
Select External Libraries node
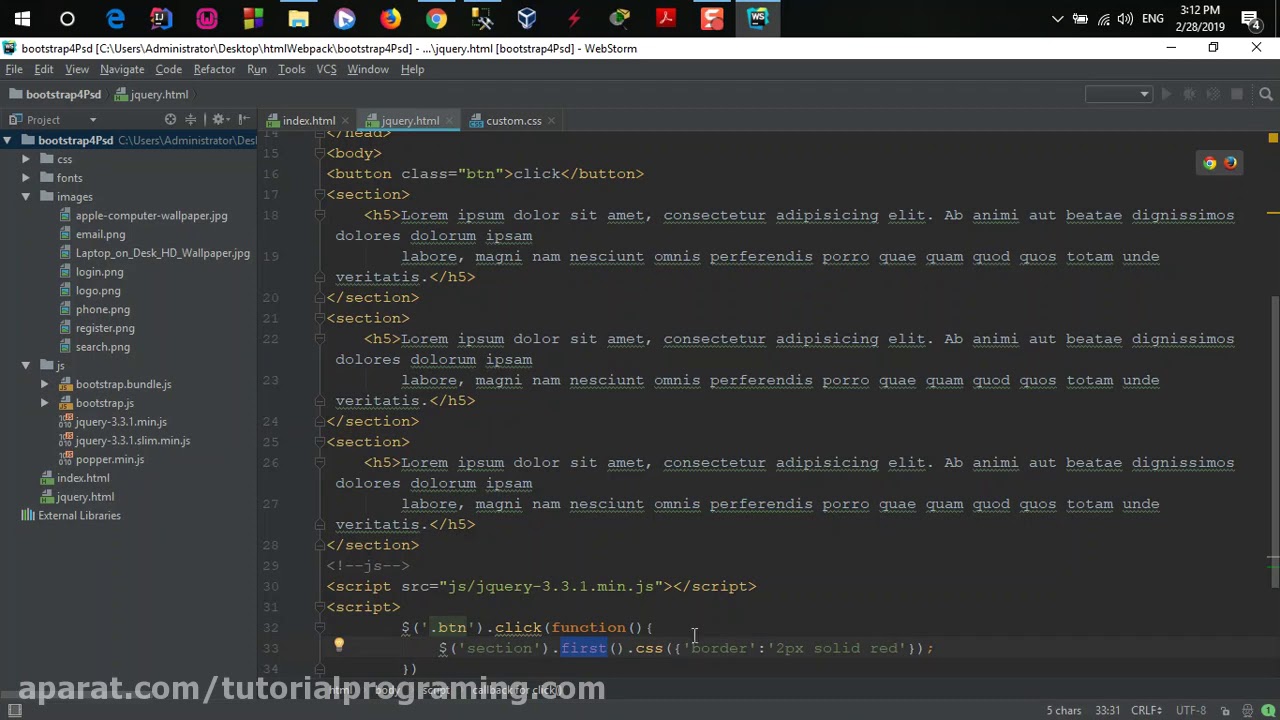(79, 515)
